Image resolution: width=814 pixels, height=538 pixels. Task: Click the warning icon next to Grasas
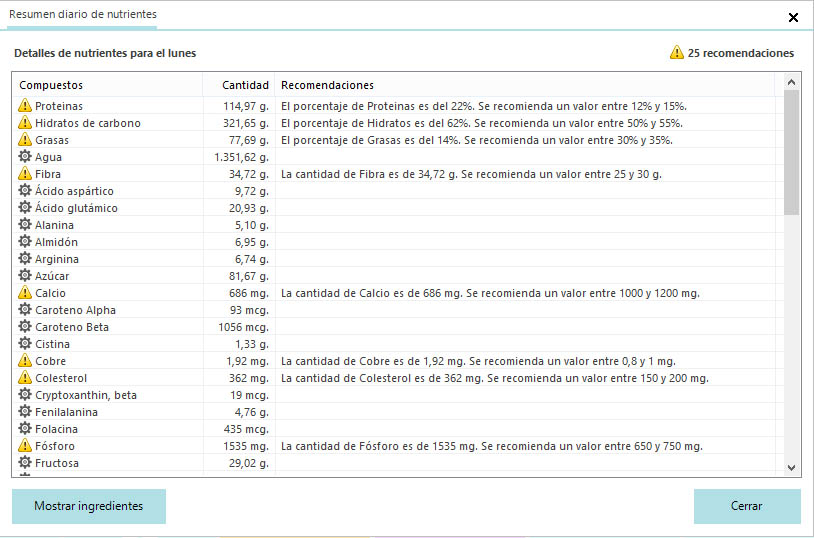point(25,140)
